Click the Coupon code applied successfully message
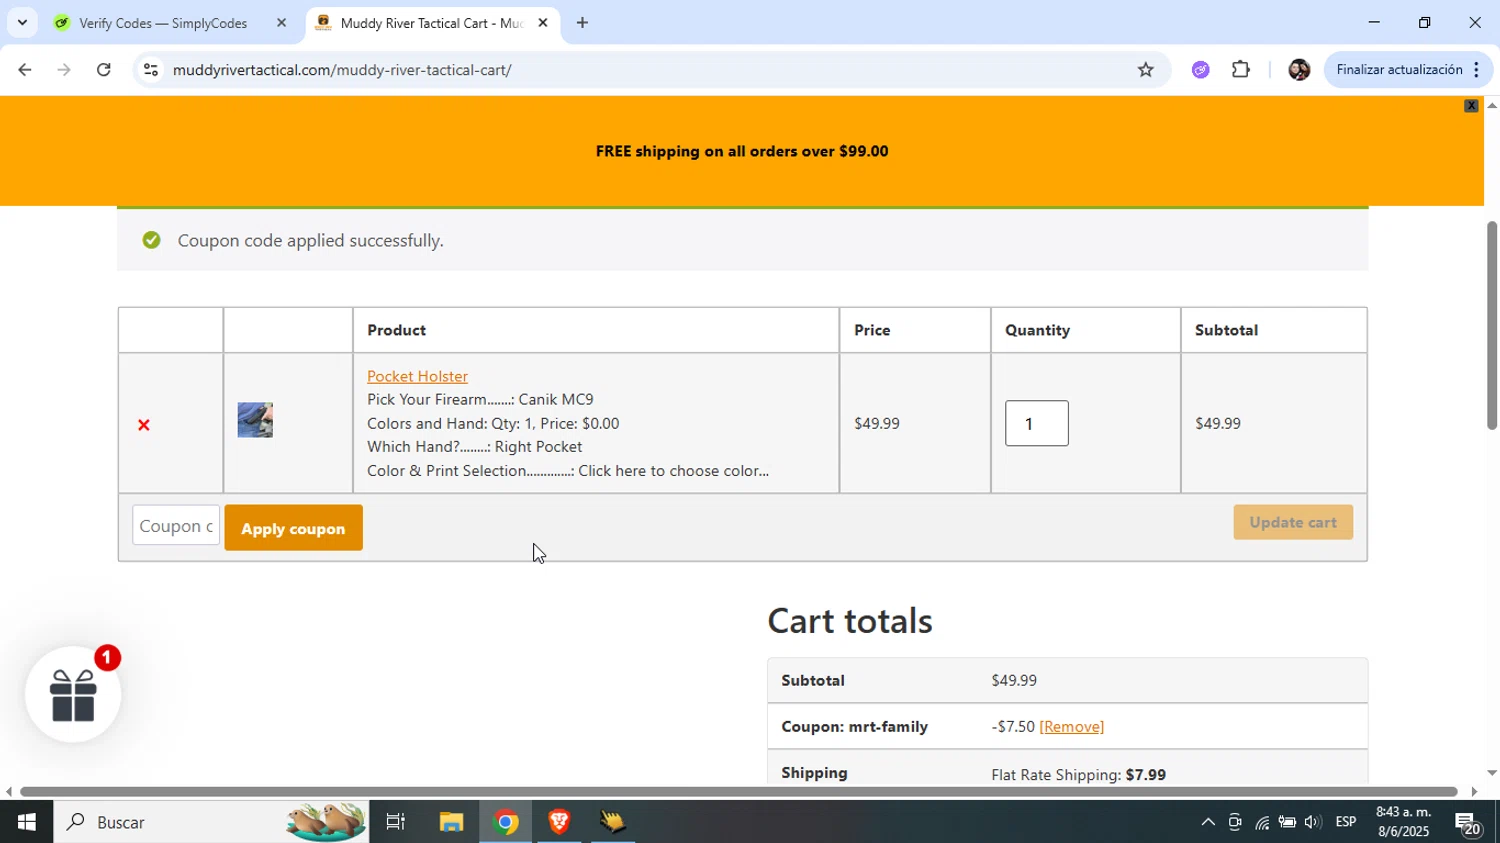The image size is (1500, 843). pyautogui.click(x=310, y=240)
